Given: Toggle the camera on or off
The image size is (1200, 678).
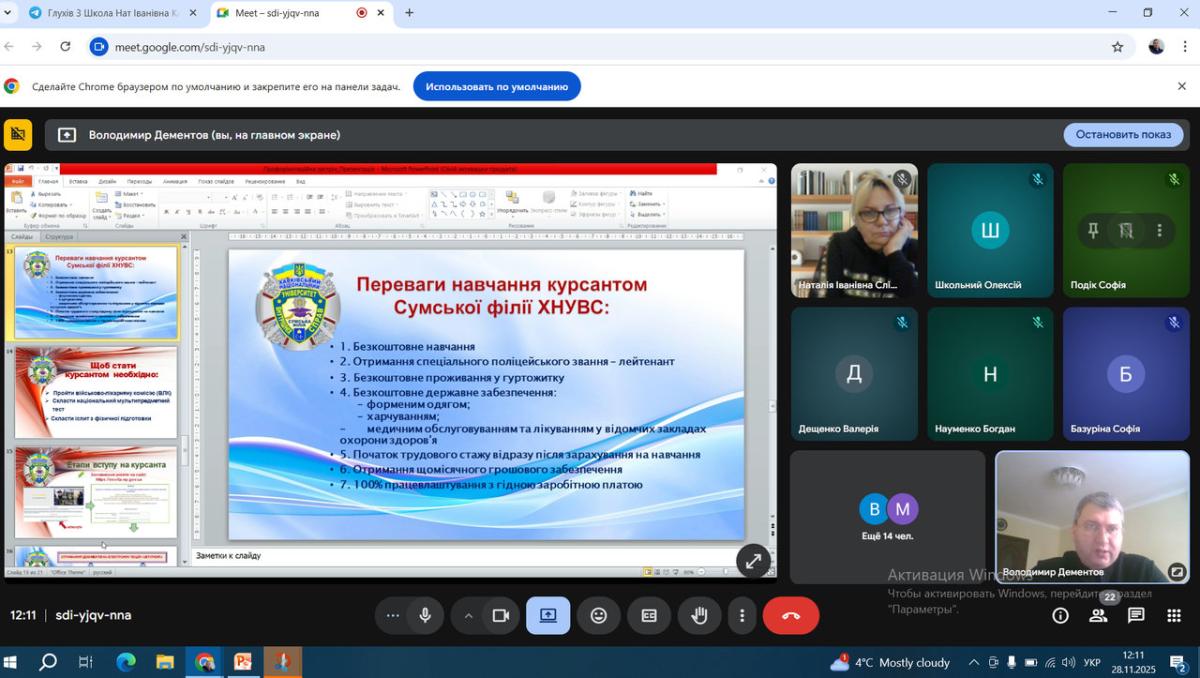Looking at the screenshot, I should click(501, 616).
